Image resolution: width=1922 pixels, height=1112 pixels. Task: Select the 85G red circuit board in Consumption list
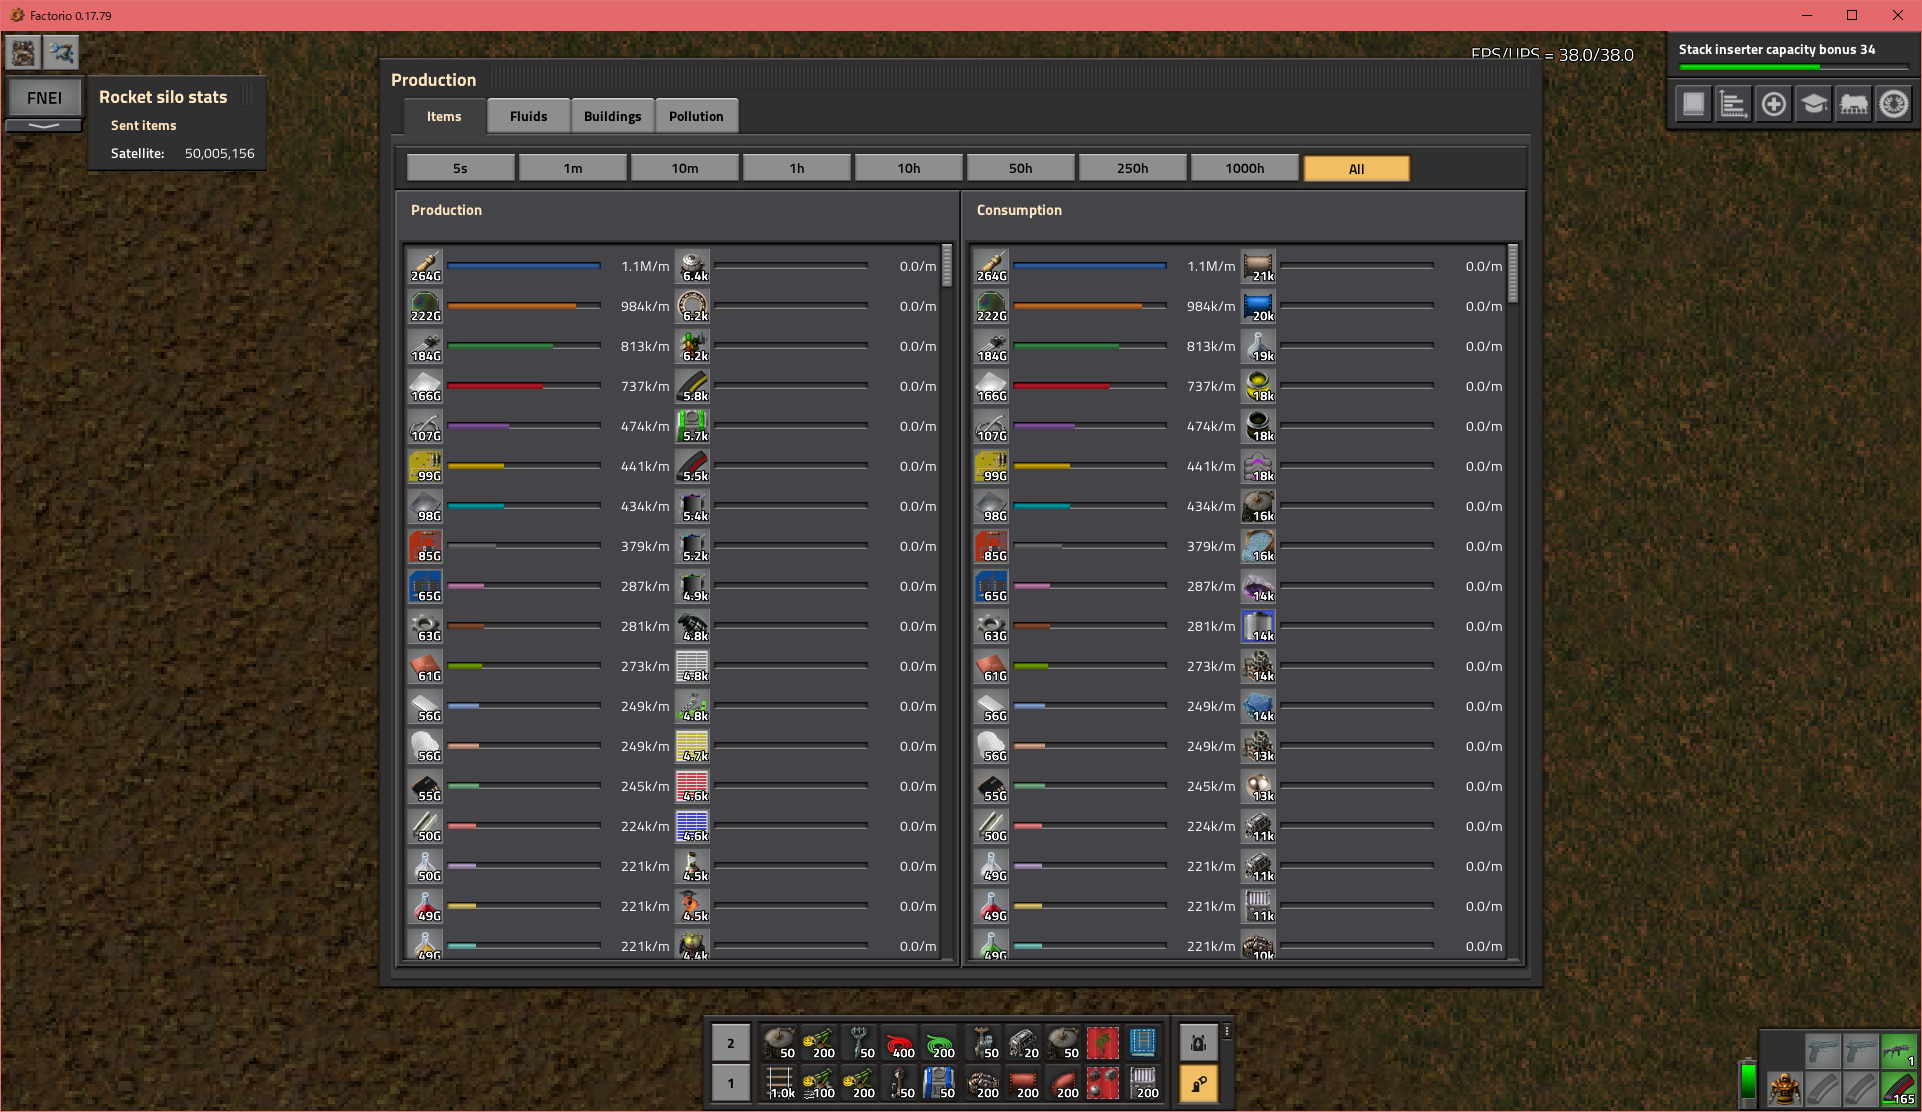coord(991,546)
